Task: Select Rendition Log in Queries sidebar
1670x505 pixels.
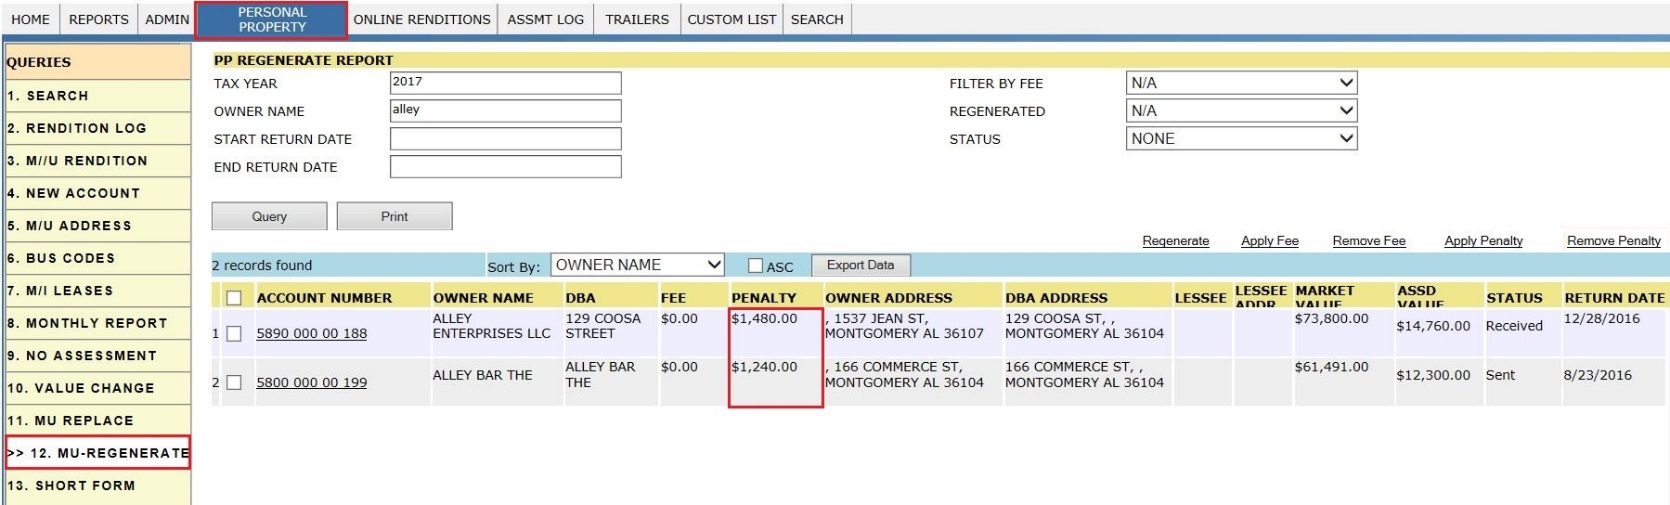Action: point(97,128)
